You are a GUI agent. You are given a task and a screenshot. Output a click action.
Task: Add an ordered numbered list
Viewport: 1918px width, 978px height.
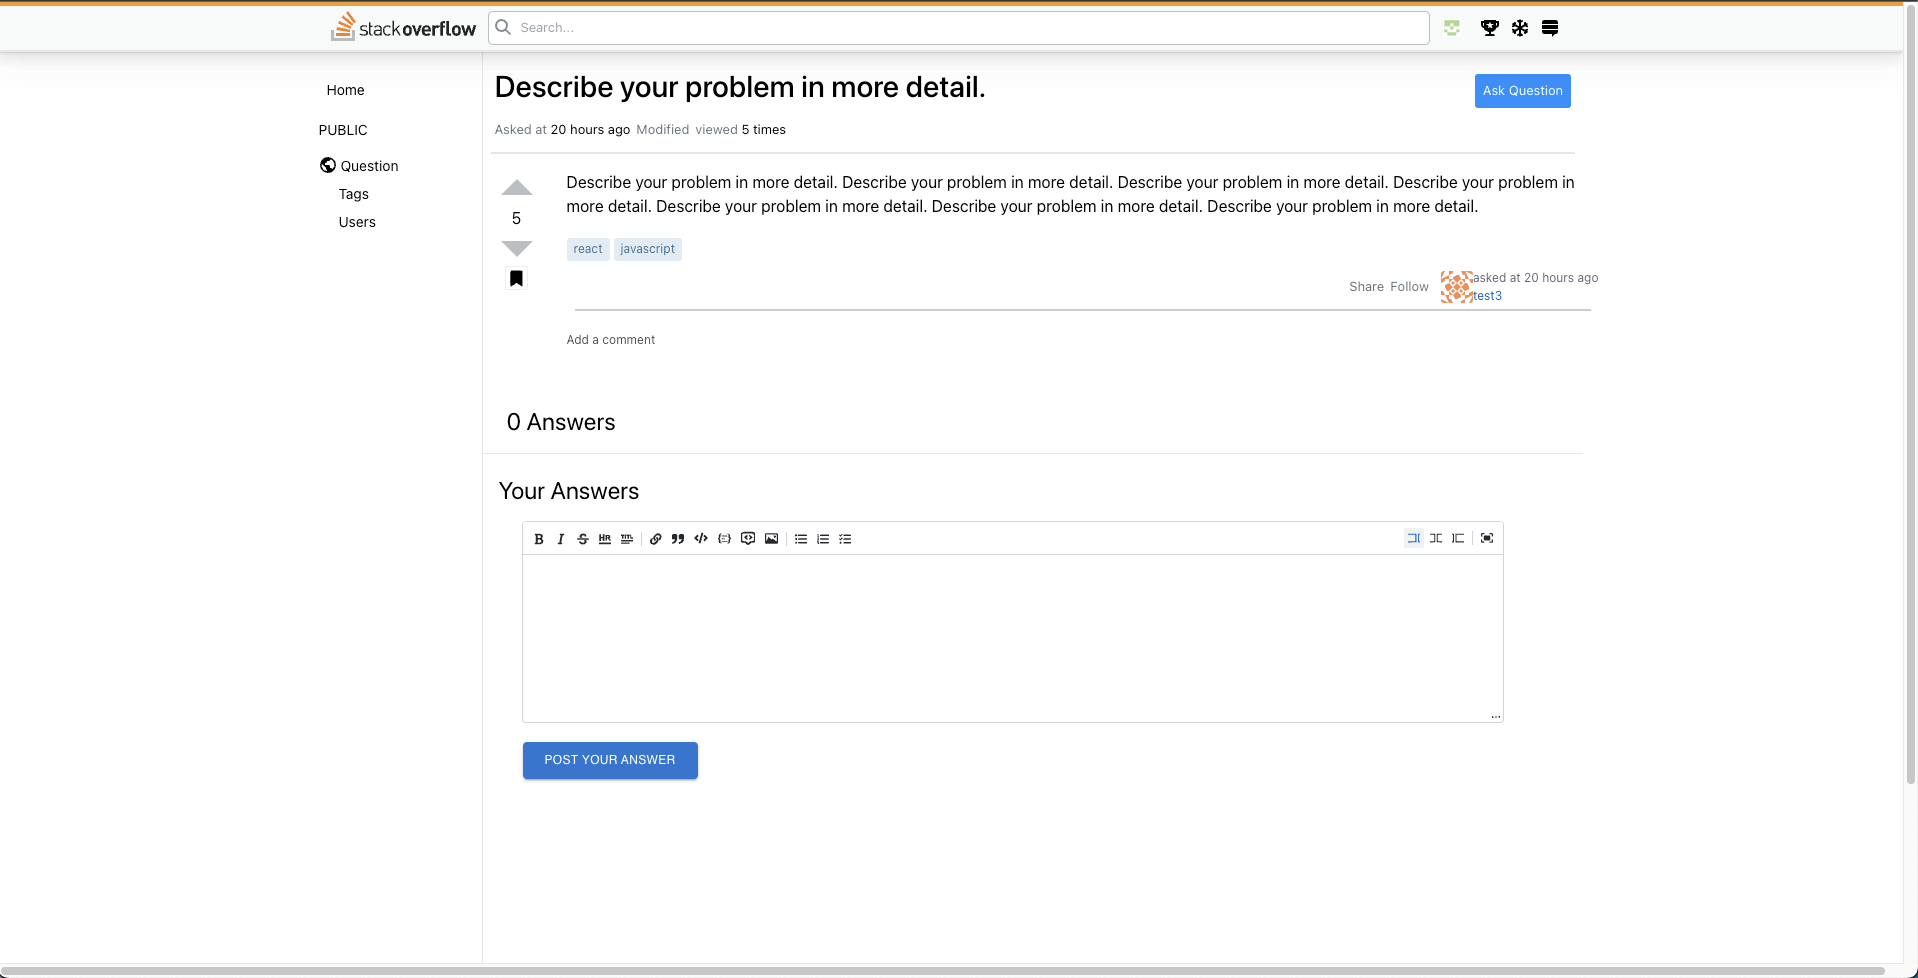tap(823, 539)
